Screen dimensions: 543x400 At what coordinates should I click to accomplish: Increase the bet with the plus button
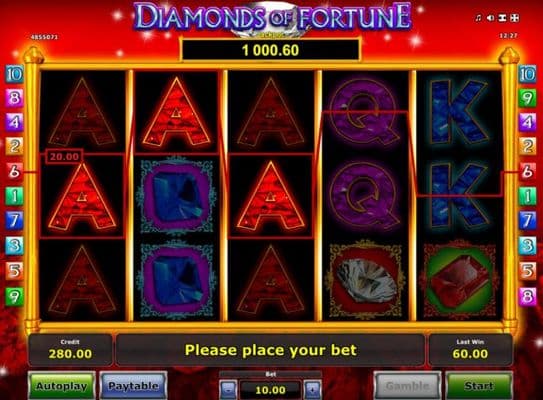(x=312, y=390)
